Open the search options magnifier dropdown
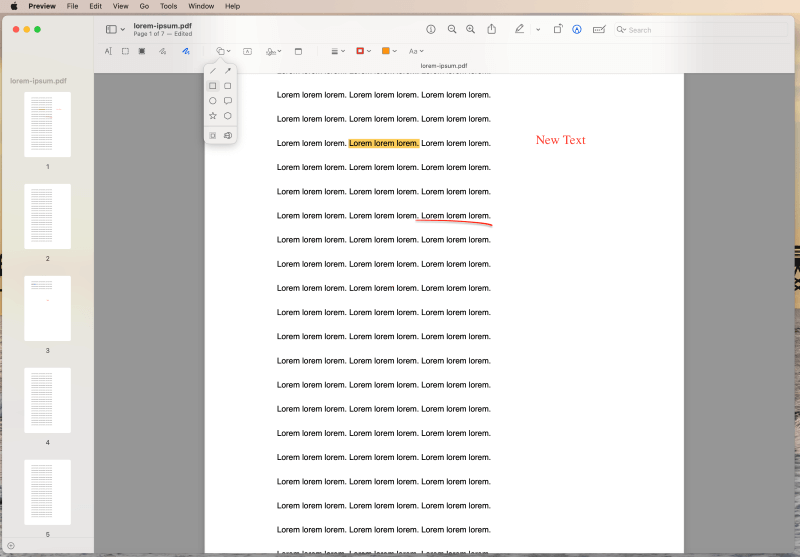This screenshot has width=800, height=557. click(621, 30)
